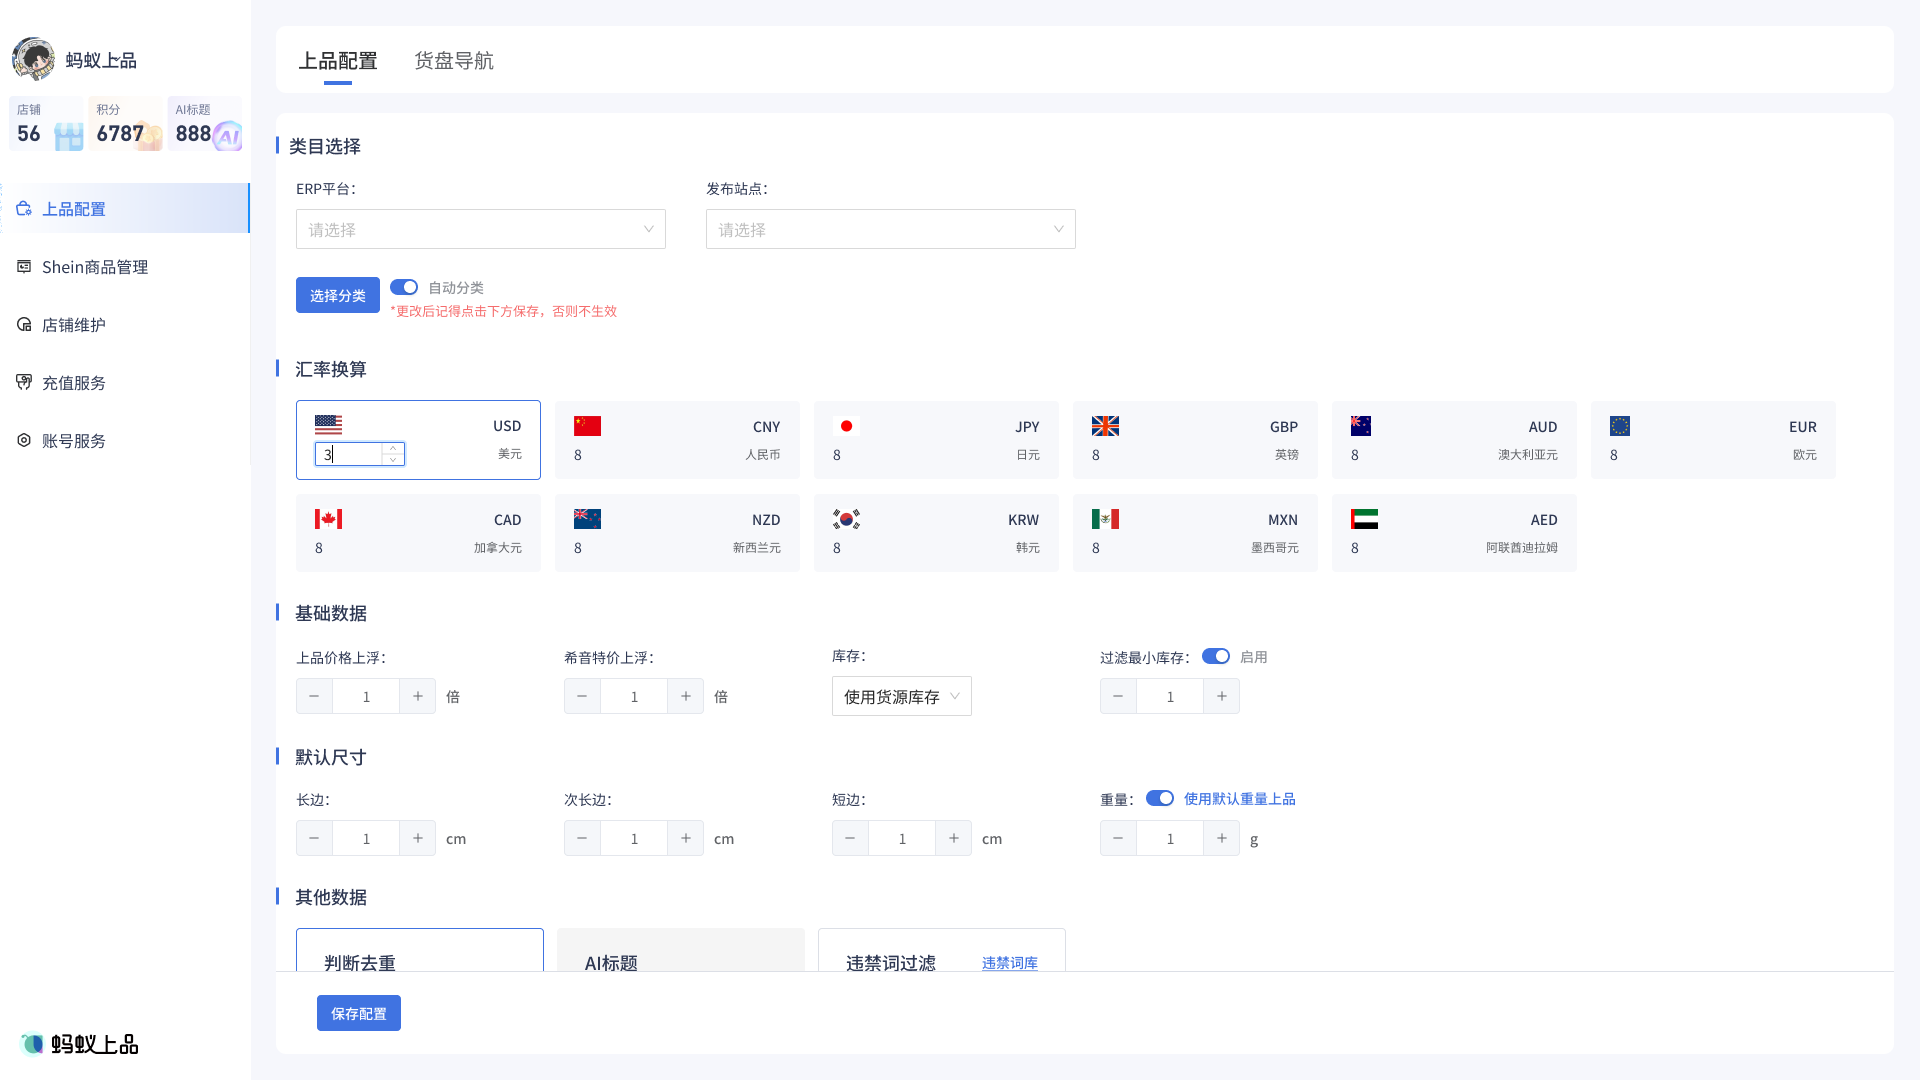Select the 上品配置 top tab
Image resolution: width=1920 pixels, height=1080 pixels.
point(338,61)
